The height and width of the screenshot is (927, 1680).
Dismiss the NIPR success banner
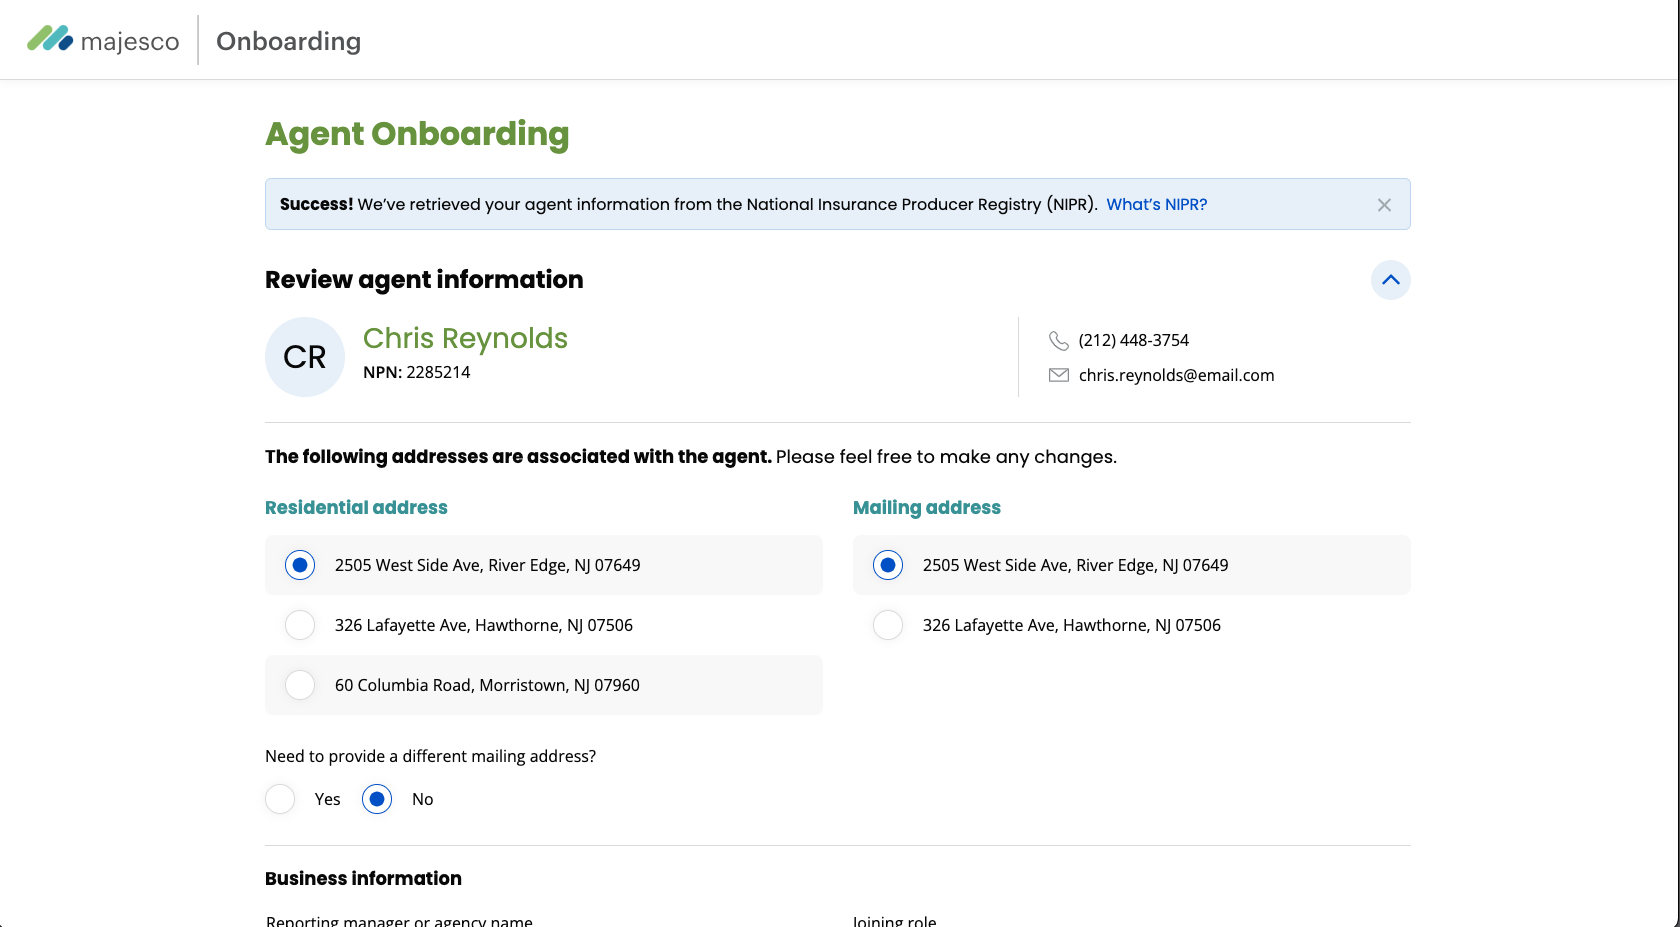pos(1384,205)
